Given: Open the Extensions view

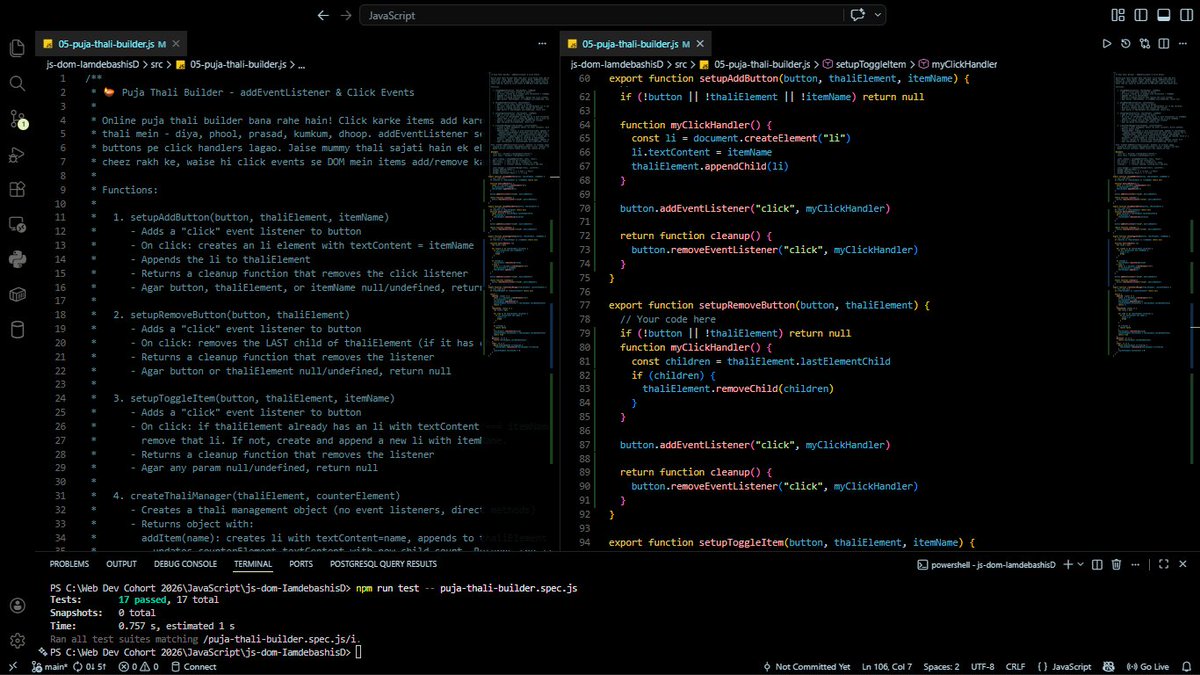Looking at the screenshot, I should pos(16,189).
